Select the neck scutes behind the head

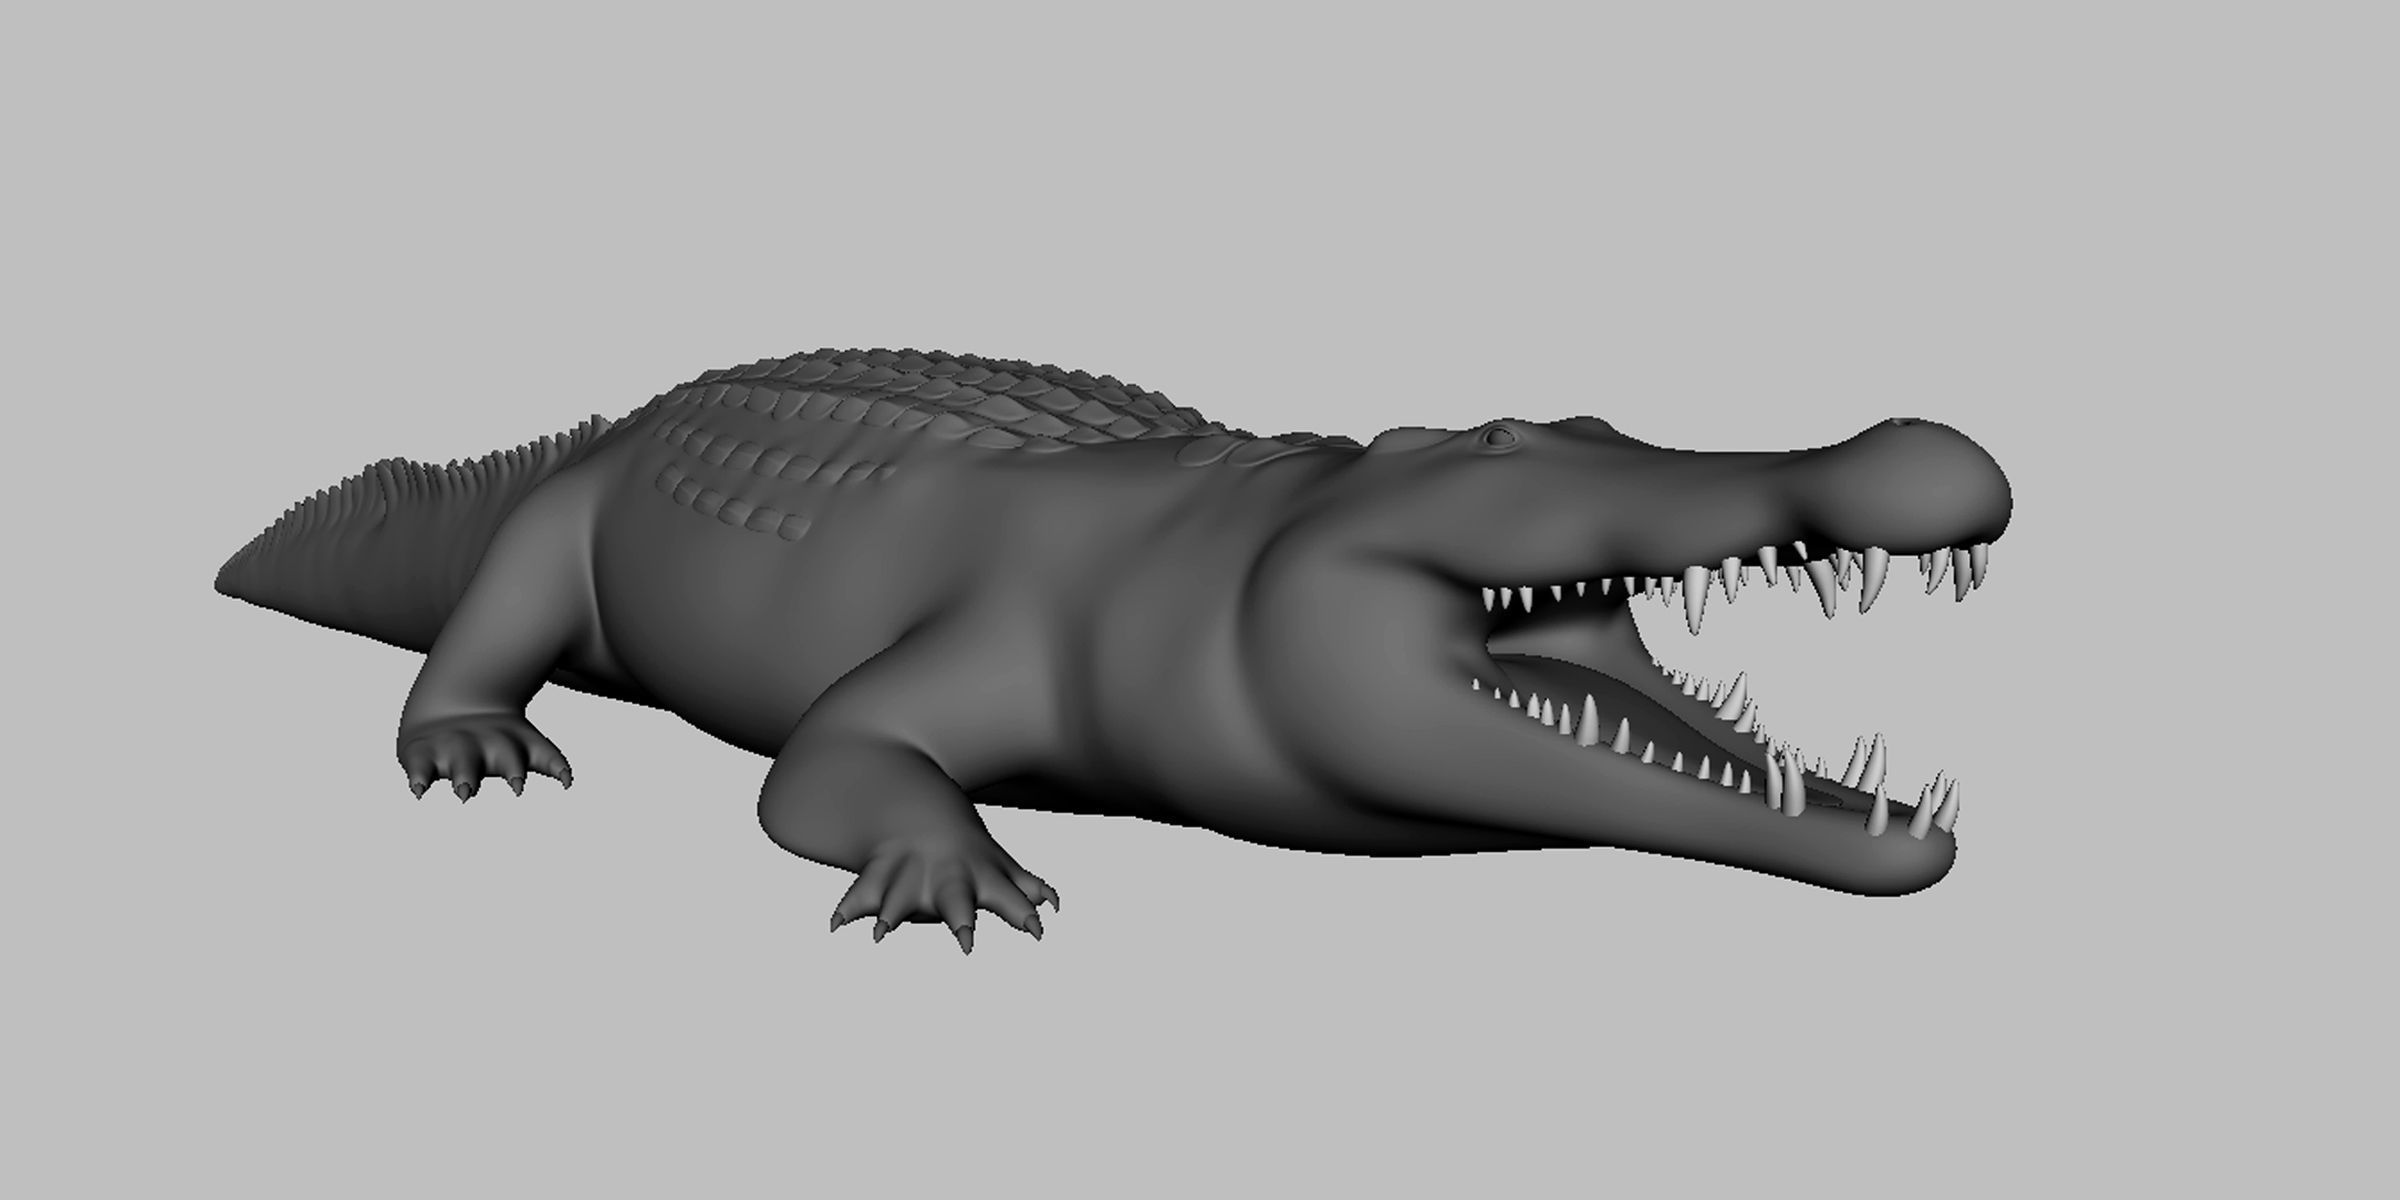tap(1240, 450)
